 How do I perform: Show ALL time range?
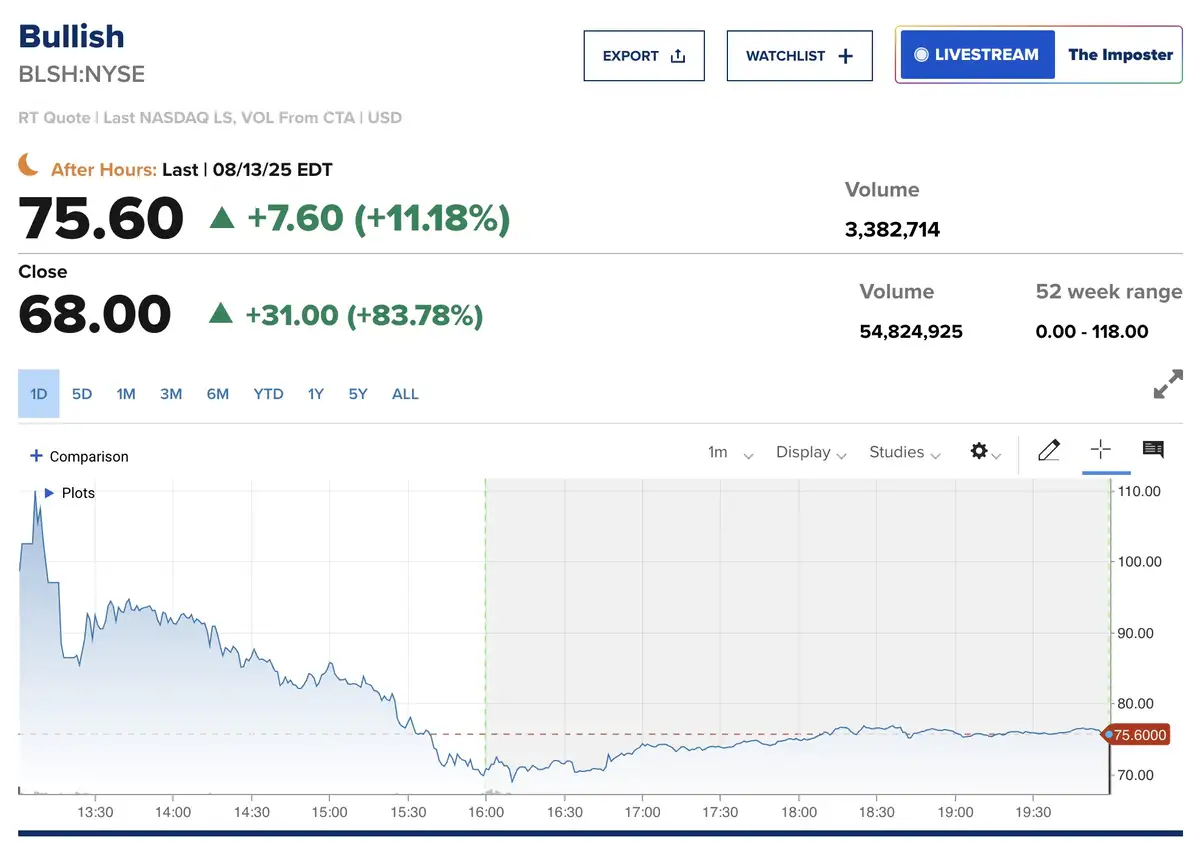tap(405, 394)
